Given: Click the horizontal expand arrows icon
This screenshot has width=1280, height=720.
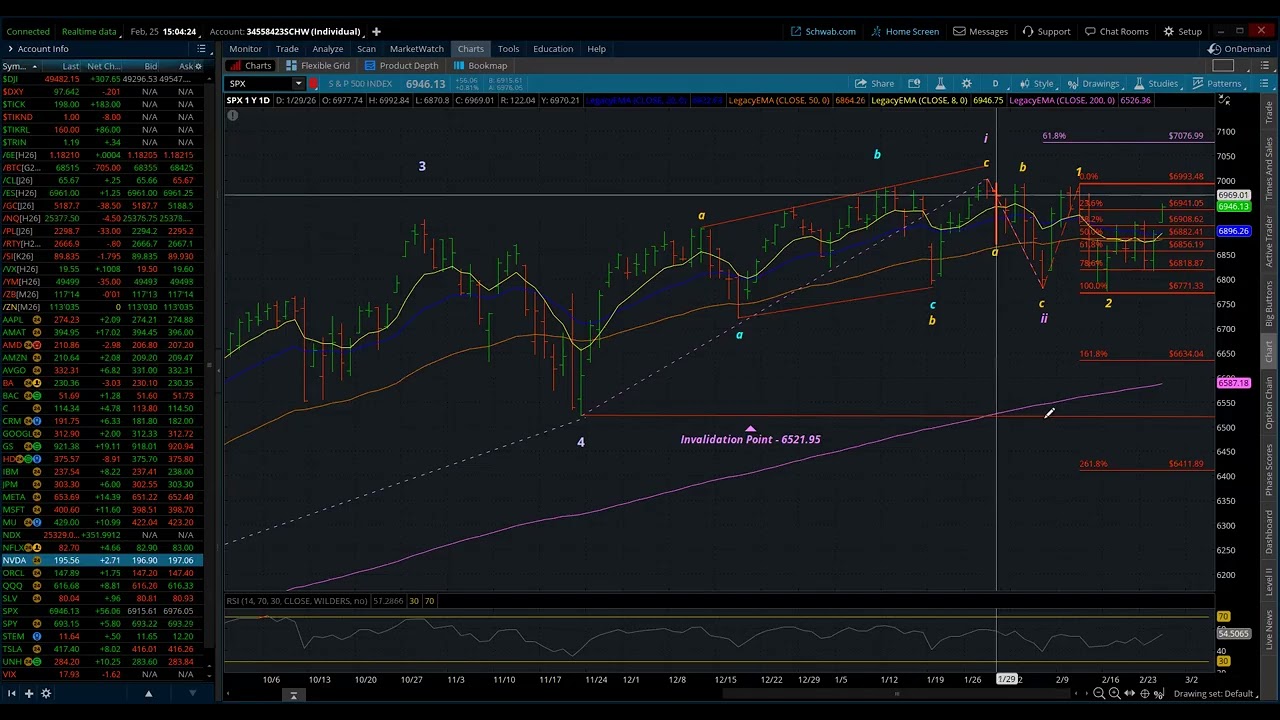Looking at the screenshot, I should [x=1129, y=694].
